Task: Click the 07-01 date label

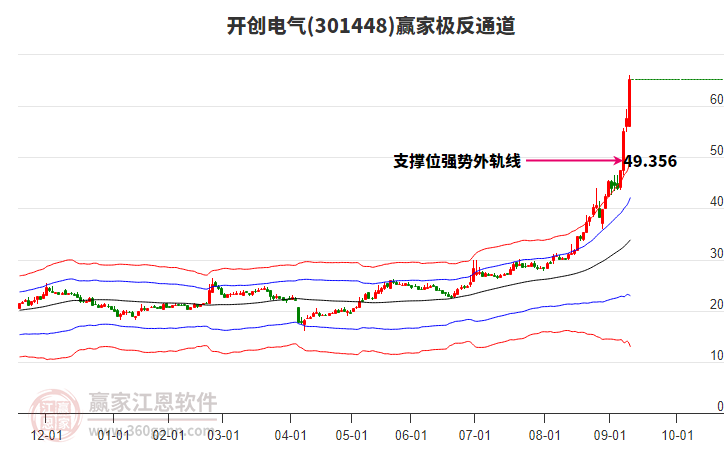Action: (x=475, y=435)
